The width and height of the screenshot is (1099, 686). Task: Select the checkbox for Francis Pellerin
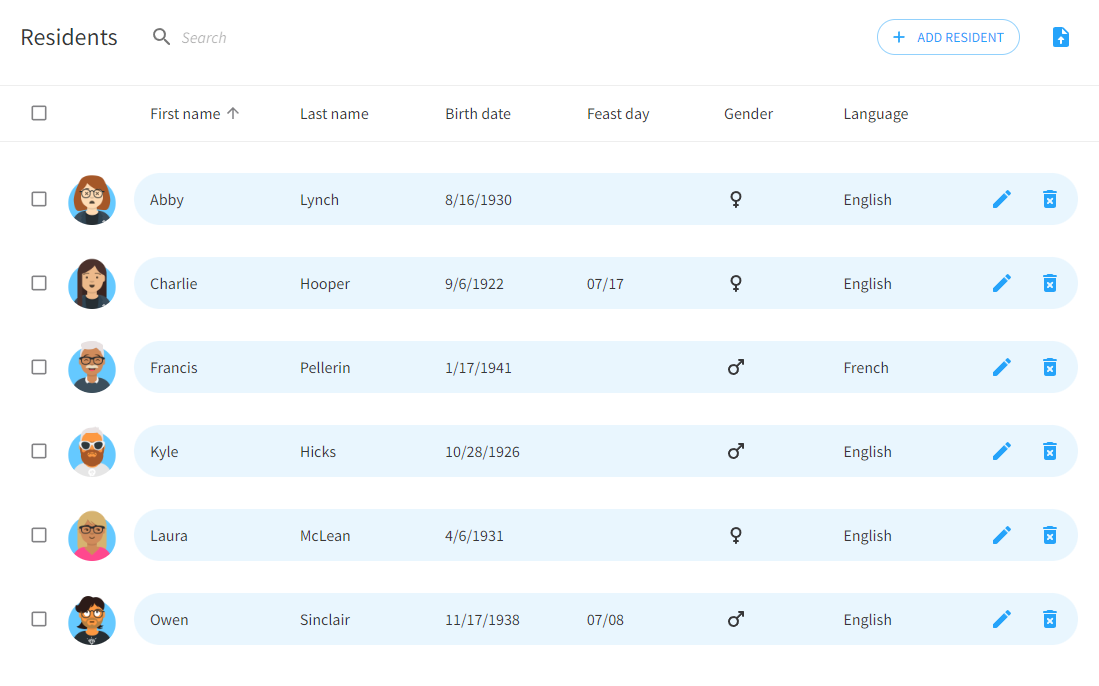[39, 367]
